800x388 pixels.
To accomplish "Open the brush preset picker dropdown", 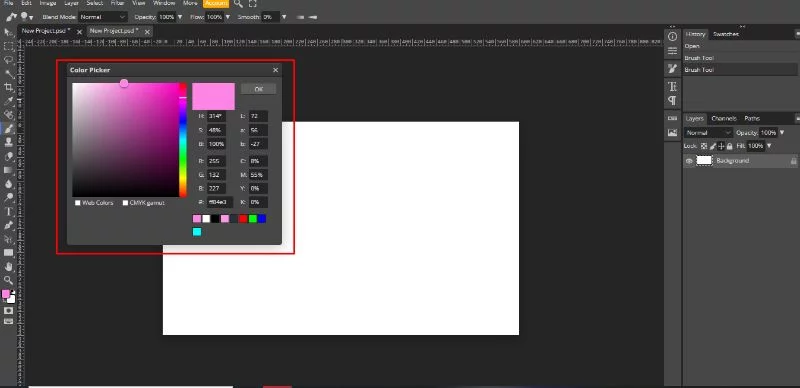I will [x=26, y=17].
